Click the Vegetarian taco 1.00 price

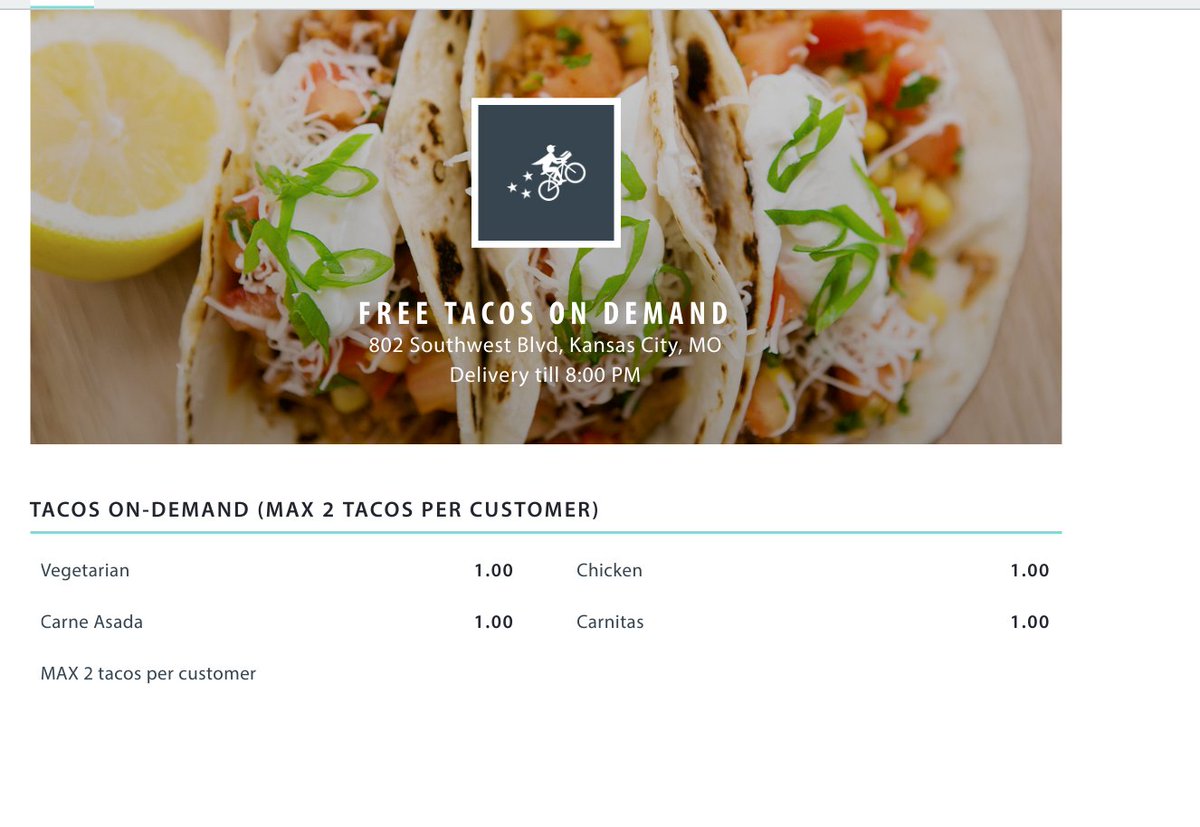click(x=494, y=571)
